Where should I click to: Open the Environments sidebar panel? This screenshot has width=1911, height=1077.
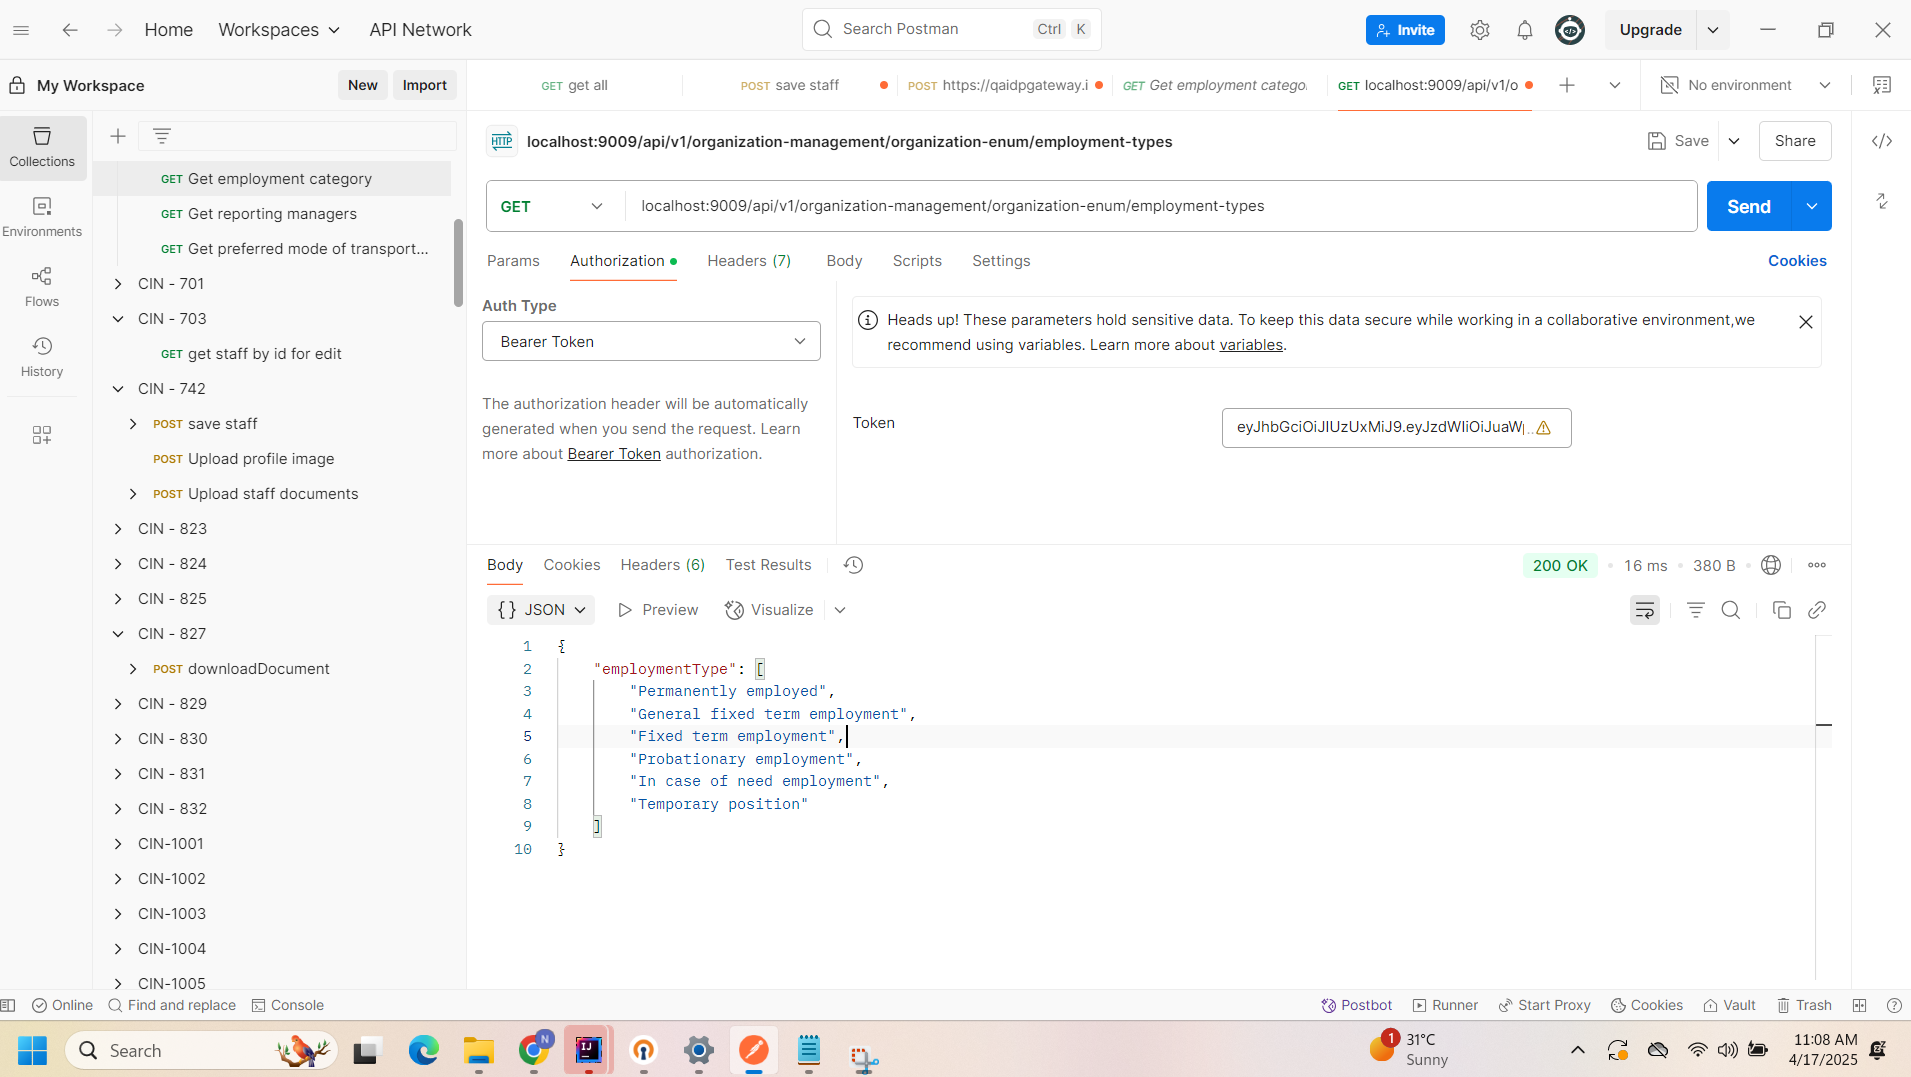tap(42, 216)
